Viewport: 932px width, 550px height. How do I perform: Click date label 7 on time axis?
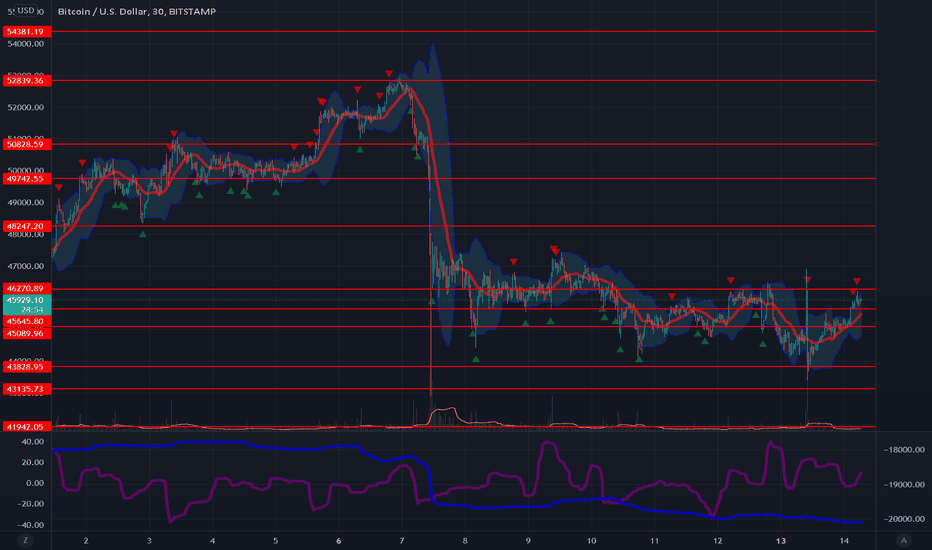(402, 540)
